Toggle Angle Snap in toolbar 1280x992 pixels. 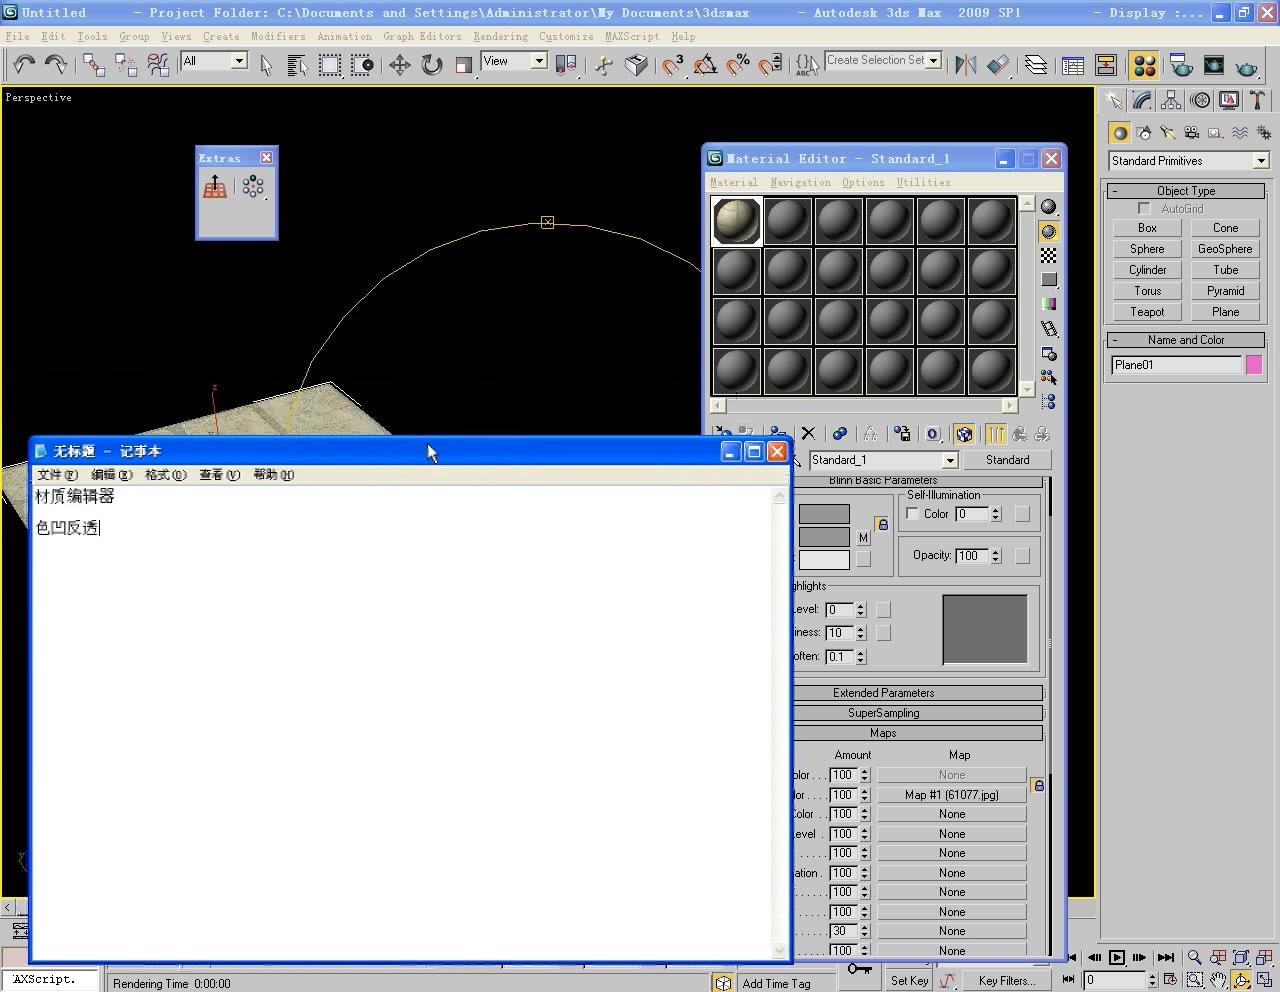(705, 65)
